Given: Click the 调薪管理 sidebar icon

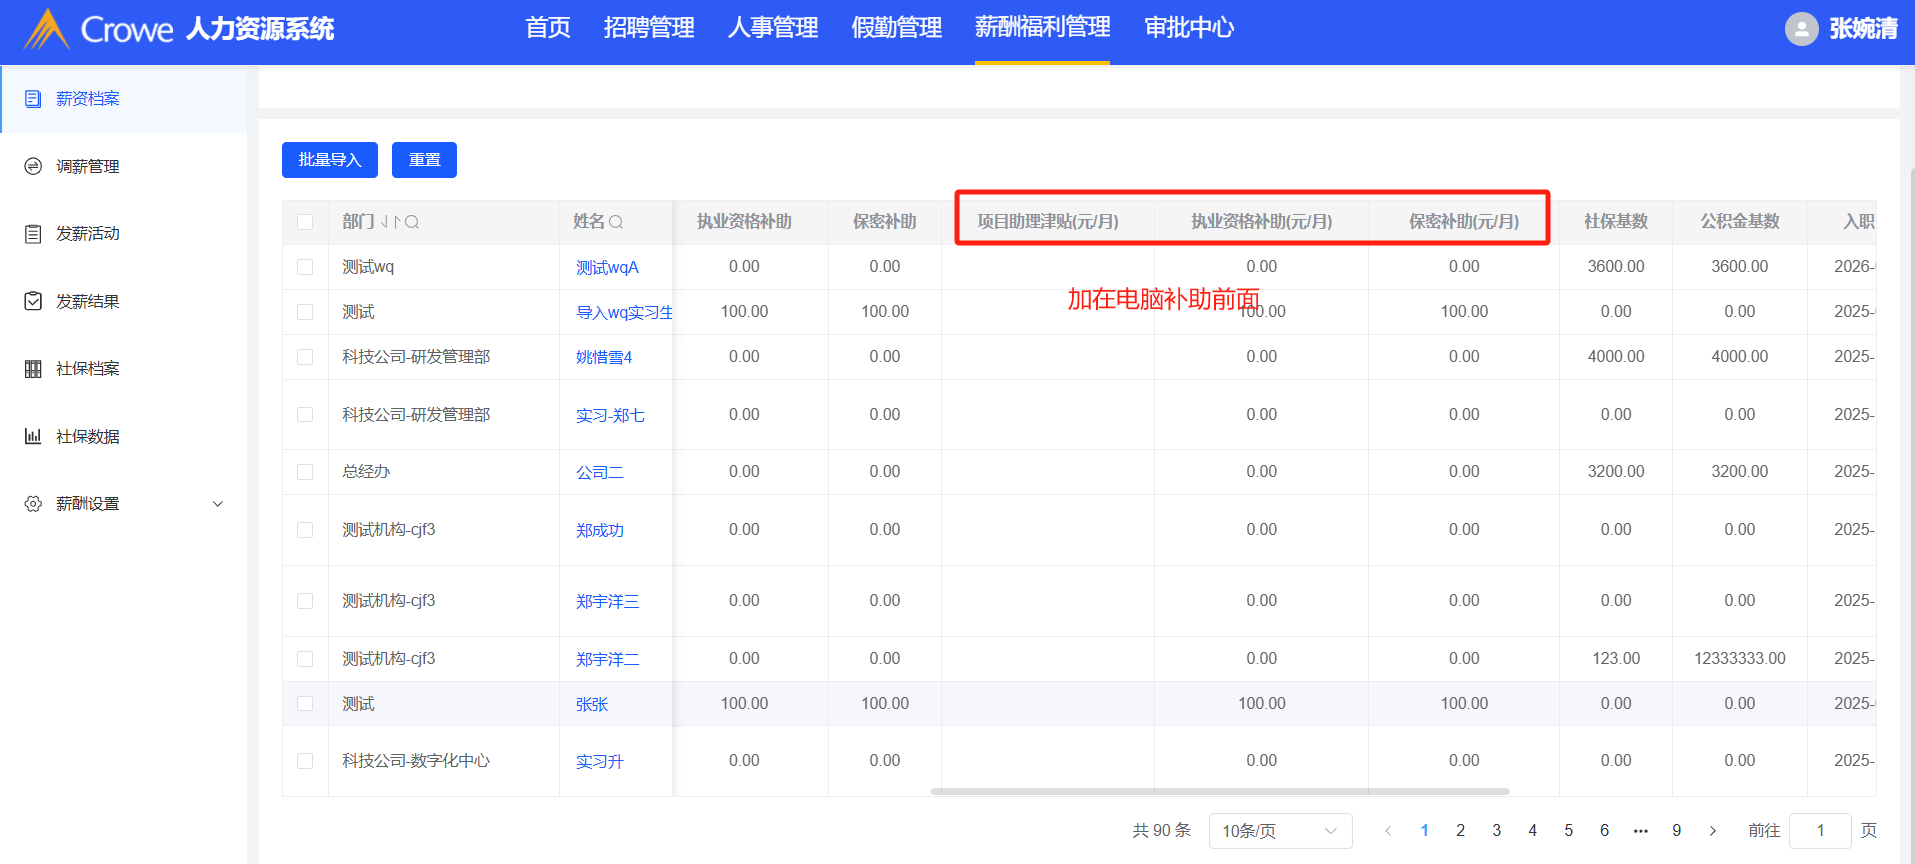Looking at the screenshot, I should 33,166.
